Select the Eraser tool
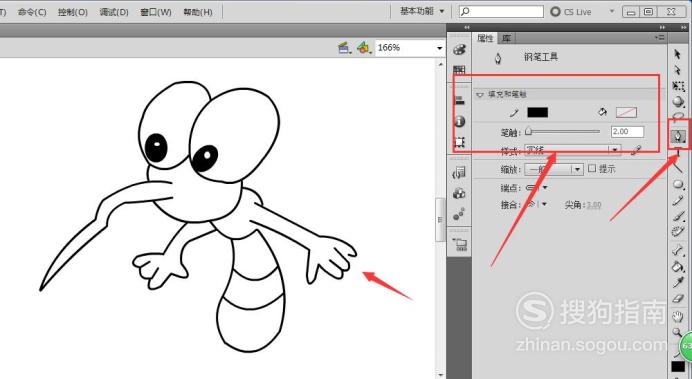Screen dimensions: 692x379 [x=678, y=299]
